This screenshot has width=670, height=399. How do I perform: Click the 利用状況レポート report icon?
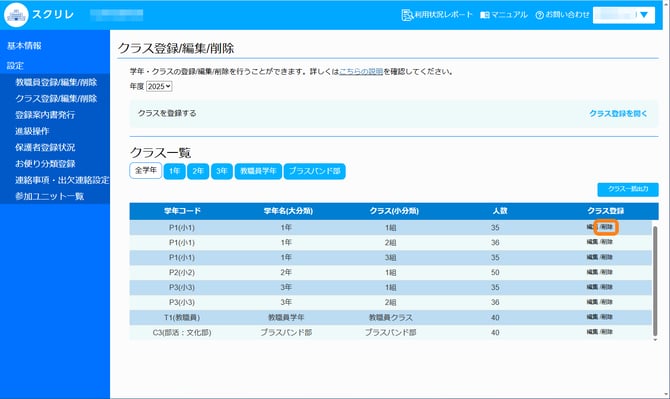coord(407,15)
